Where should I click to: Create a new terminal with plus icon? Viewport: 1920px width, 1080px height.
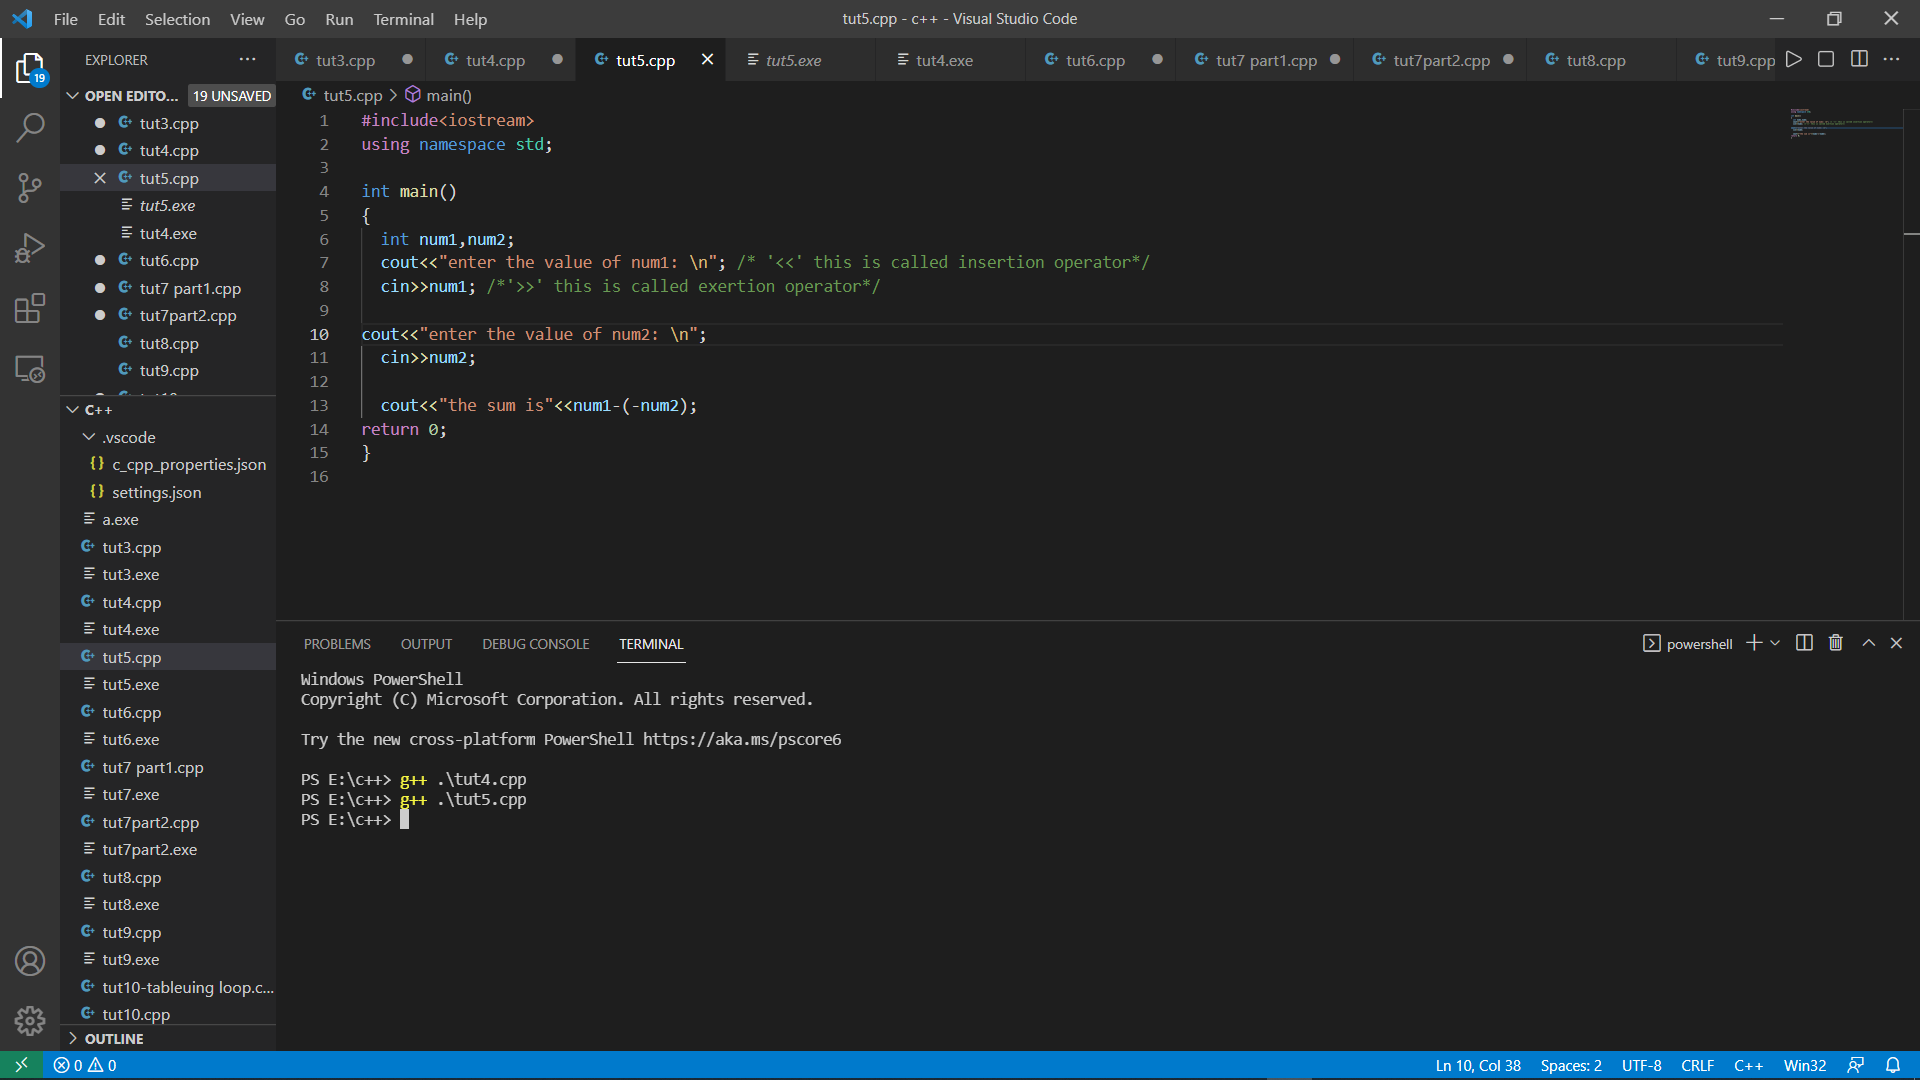coord(1754,643)
